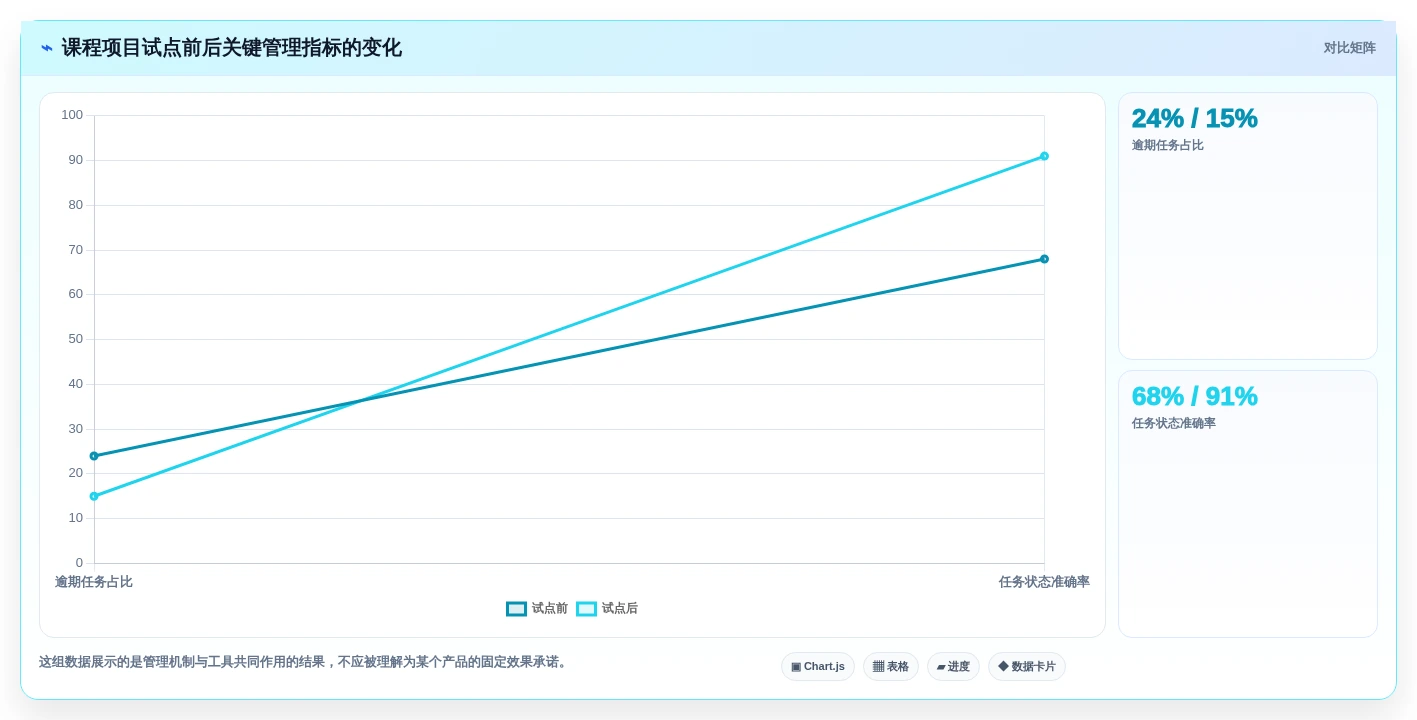Click the 68% / 91% metric value

(1194, 396)
